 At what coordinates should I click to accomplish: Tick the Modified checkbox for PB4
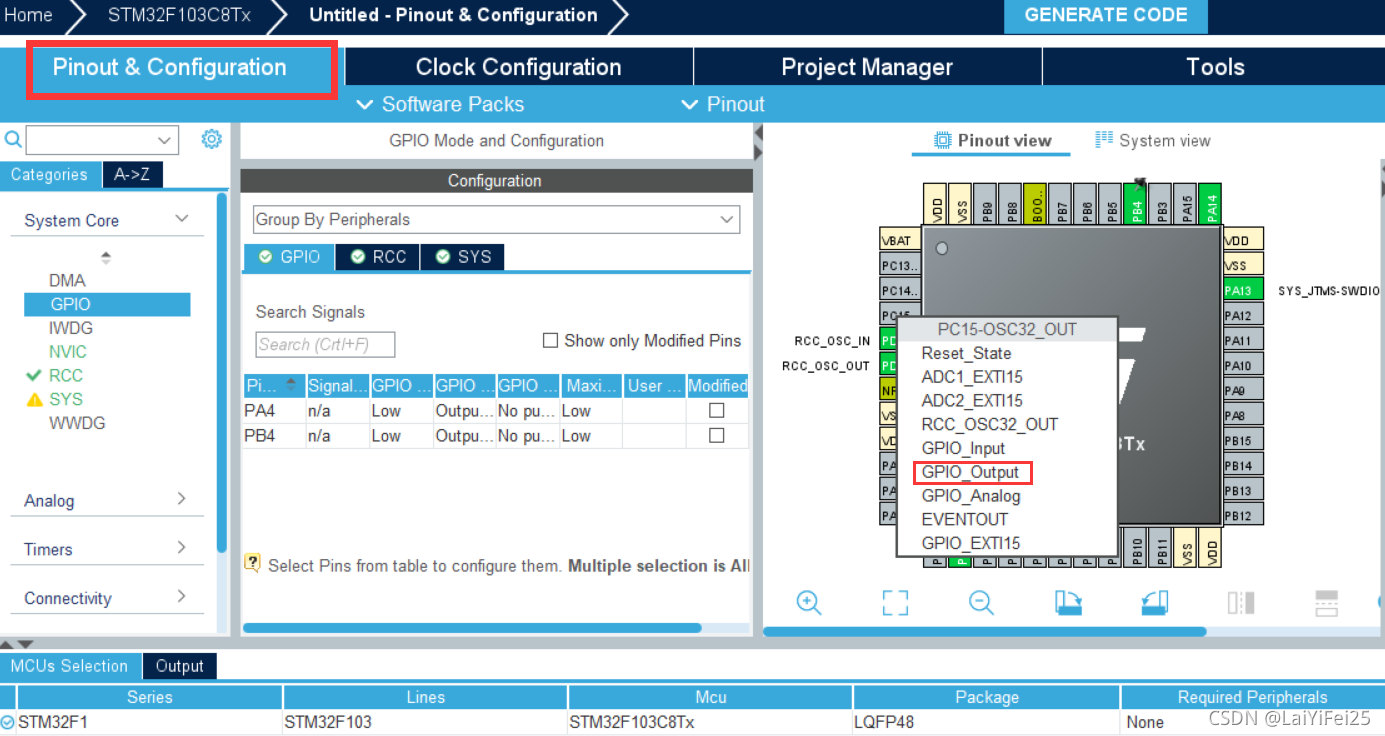pos(716,435)
